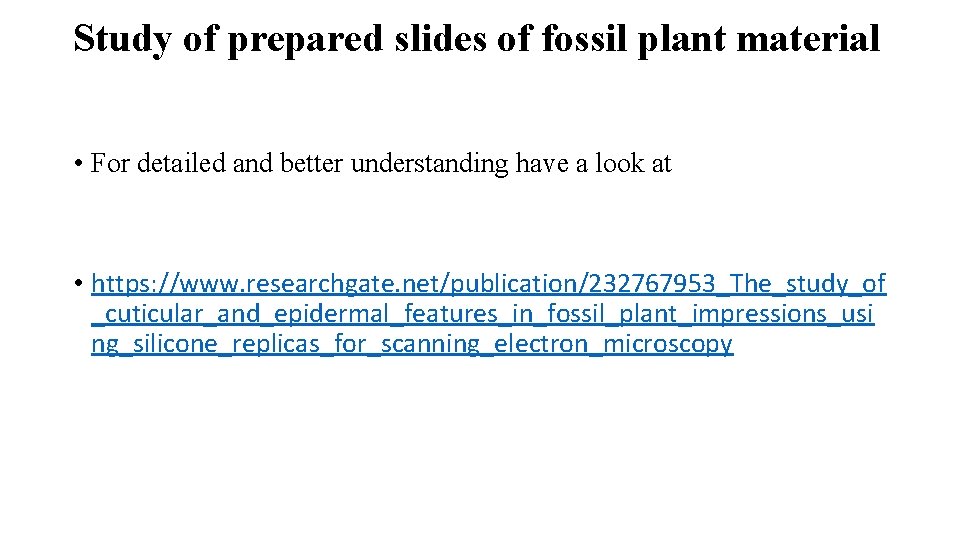Screen dimensions: 960x540
Task: Click the link line ending 'electron_microscopy'
Action: pos(411,344)
